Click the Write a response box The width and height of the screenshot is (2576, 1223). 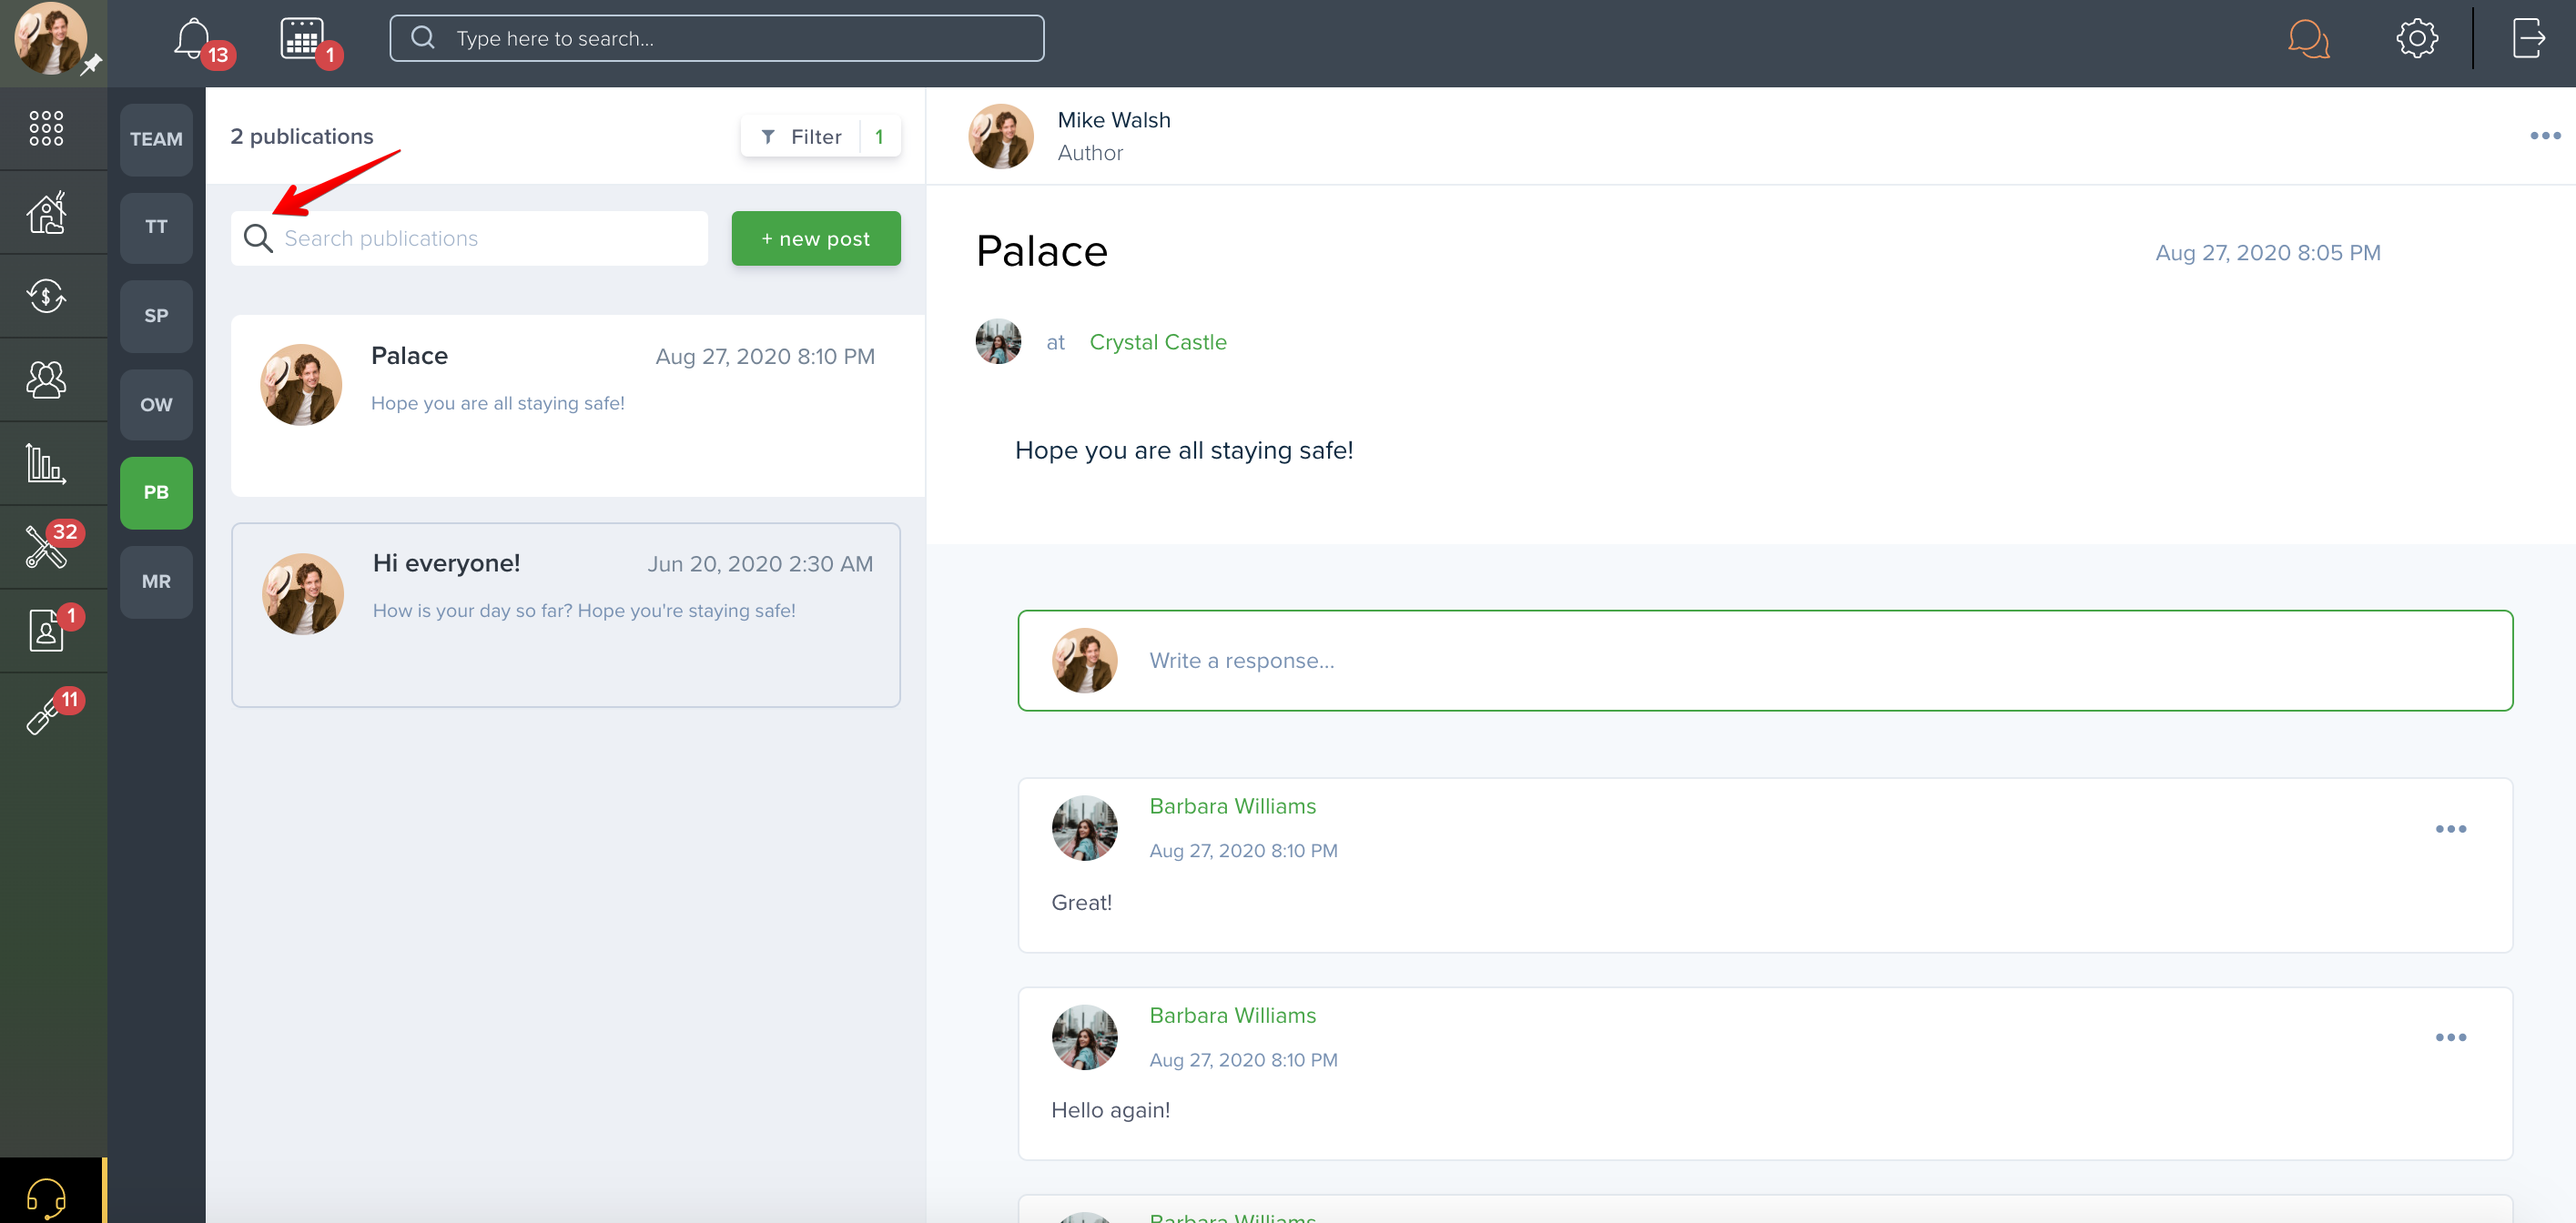1765,660
